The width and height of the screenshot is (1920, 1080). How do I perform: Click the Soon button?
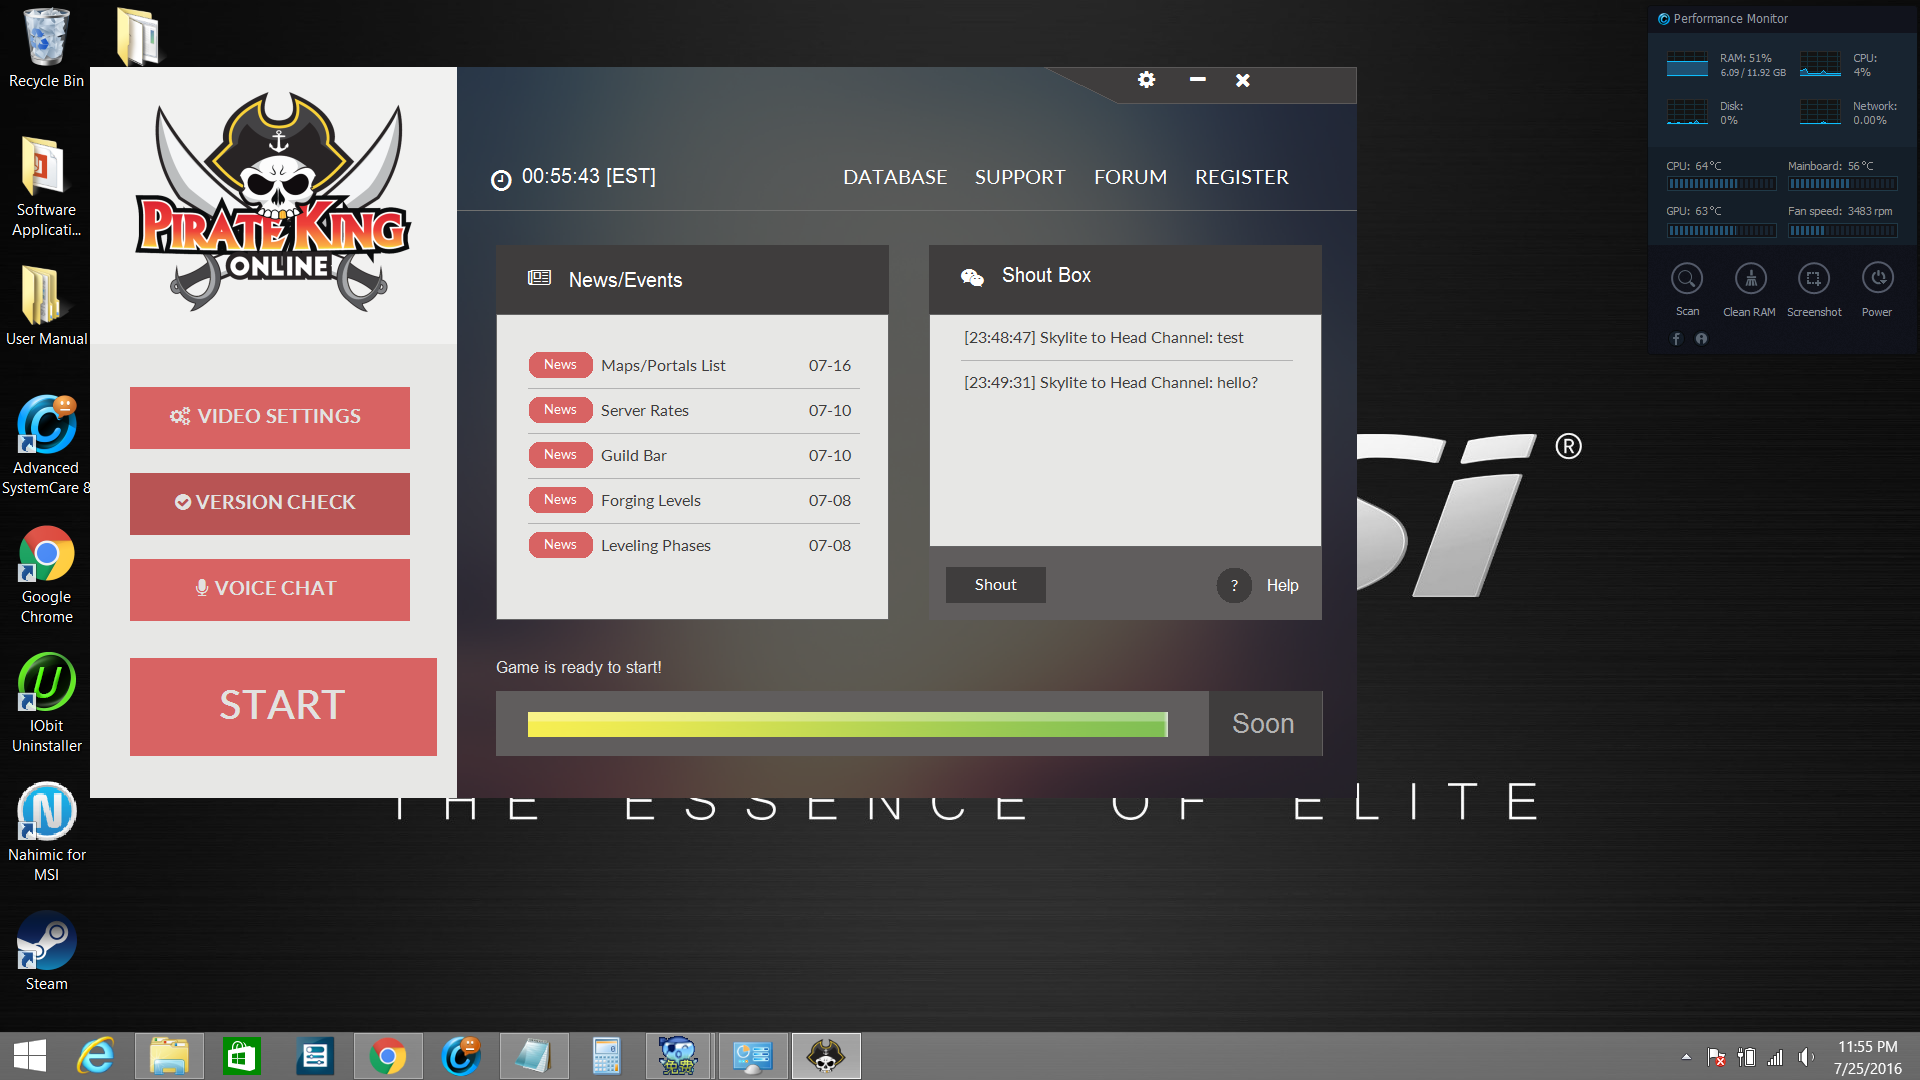point(1265,724)
